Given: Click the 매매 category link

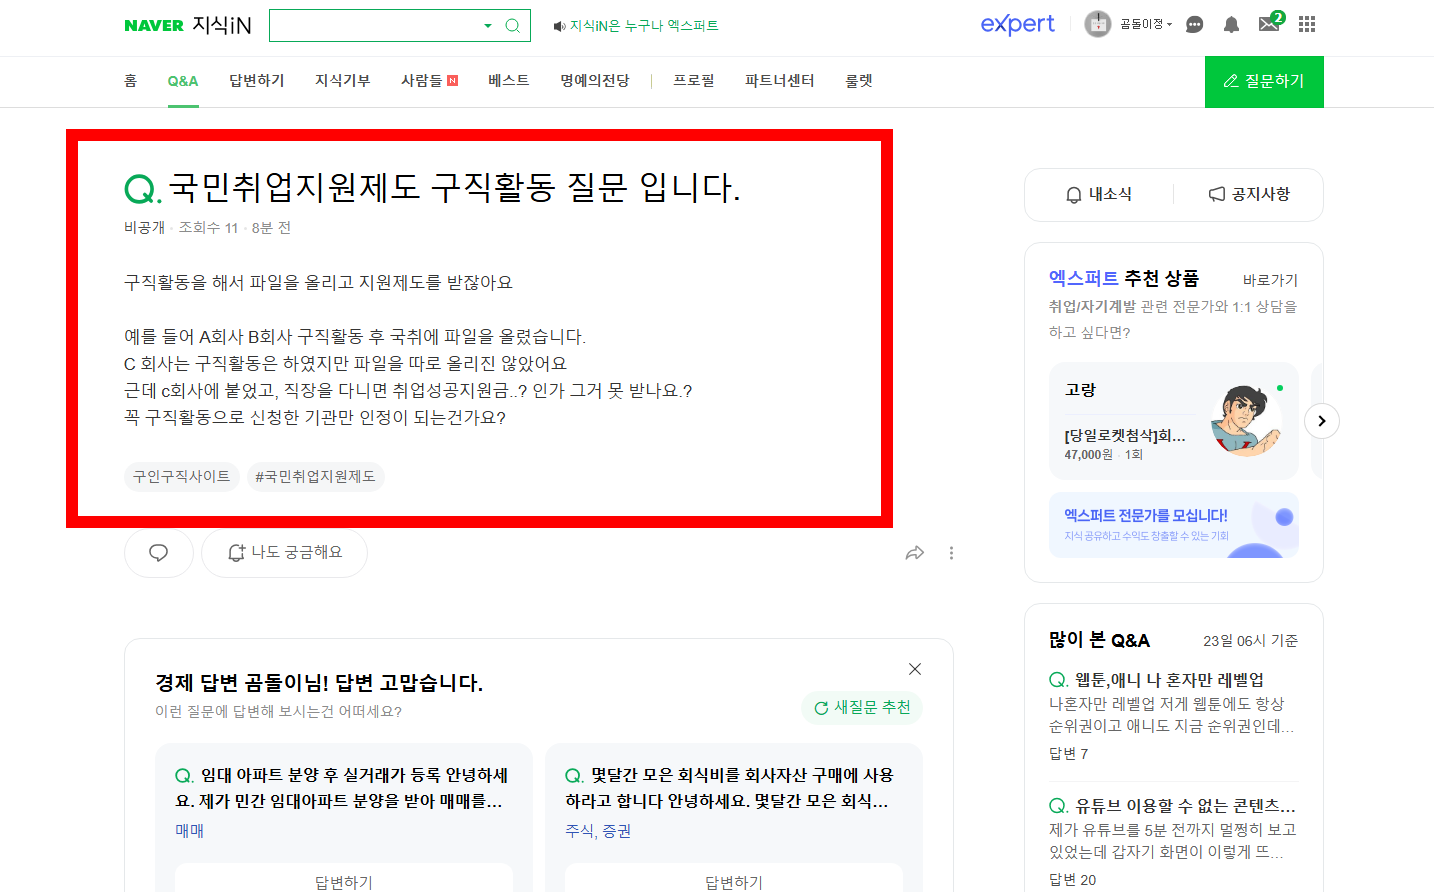Looking at the screenshot, I should pyautogui.click(x=190, y=831).
